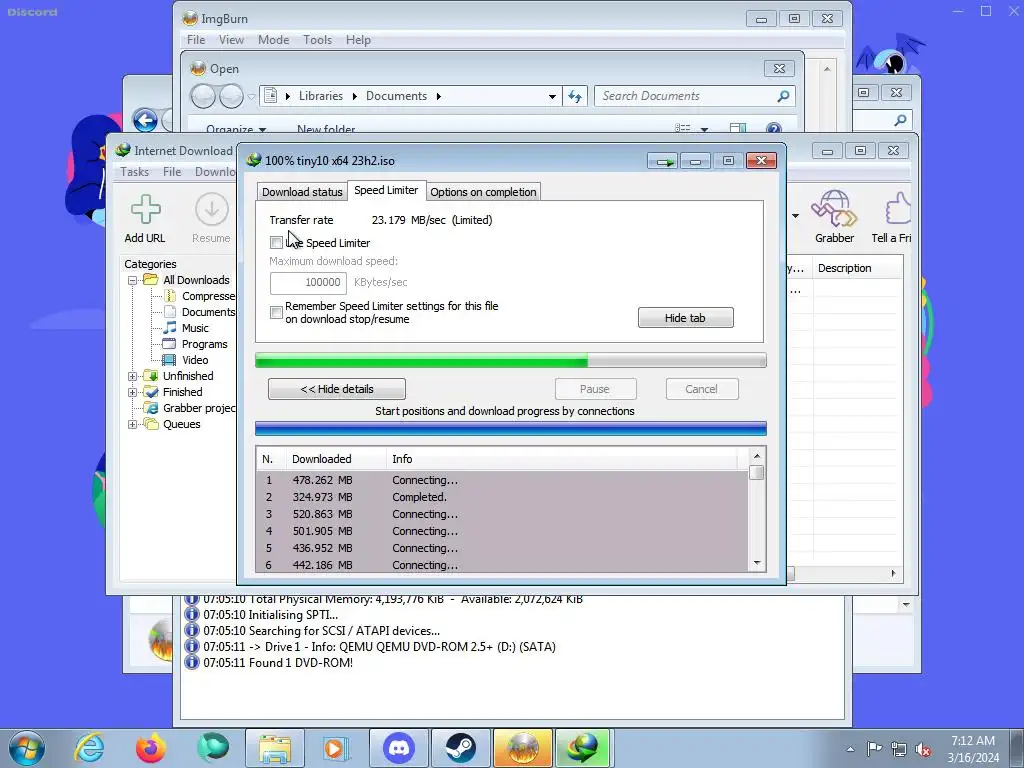Click the Pause button
The image size is (1024, 768).
[595, 389]
